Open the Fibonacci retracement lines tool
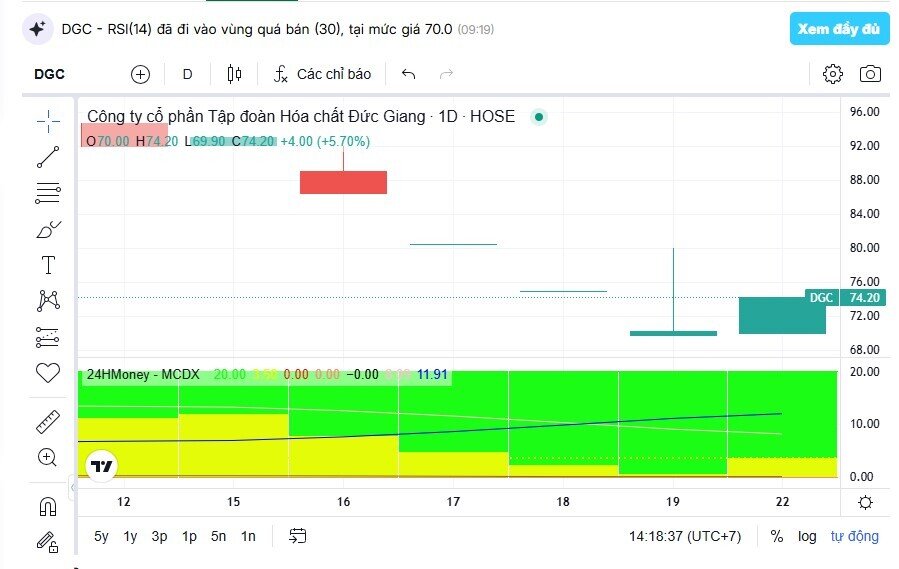The width and height of the screenshot is (899, 569). click(x=48, y=193)
